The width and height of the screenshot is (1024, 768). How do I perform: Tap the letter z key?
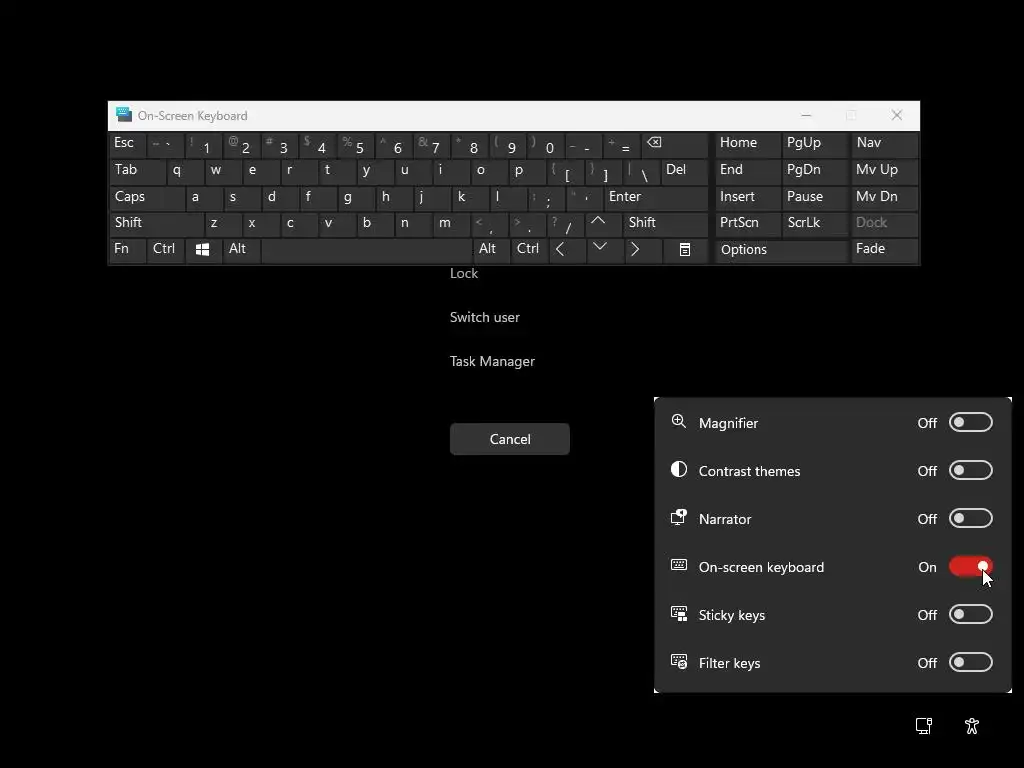[x=221, y=223]
